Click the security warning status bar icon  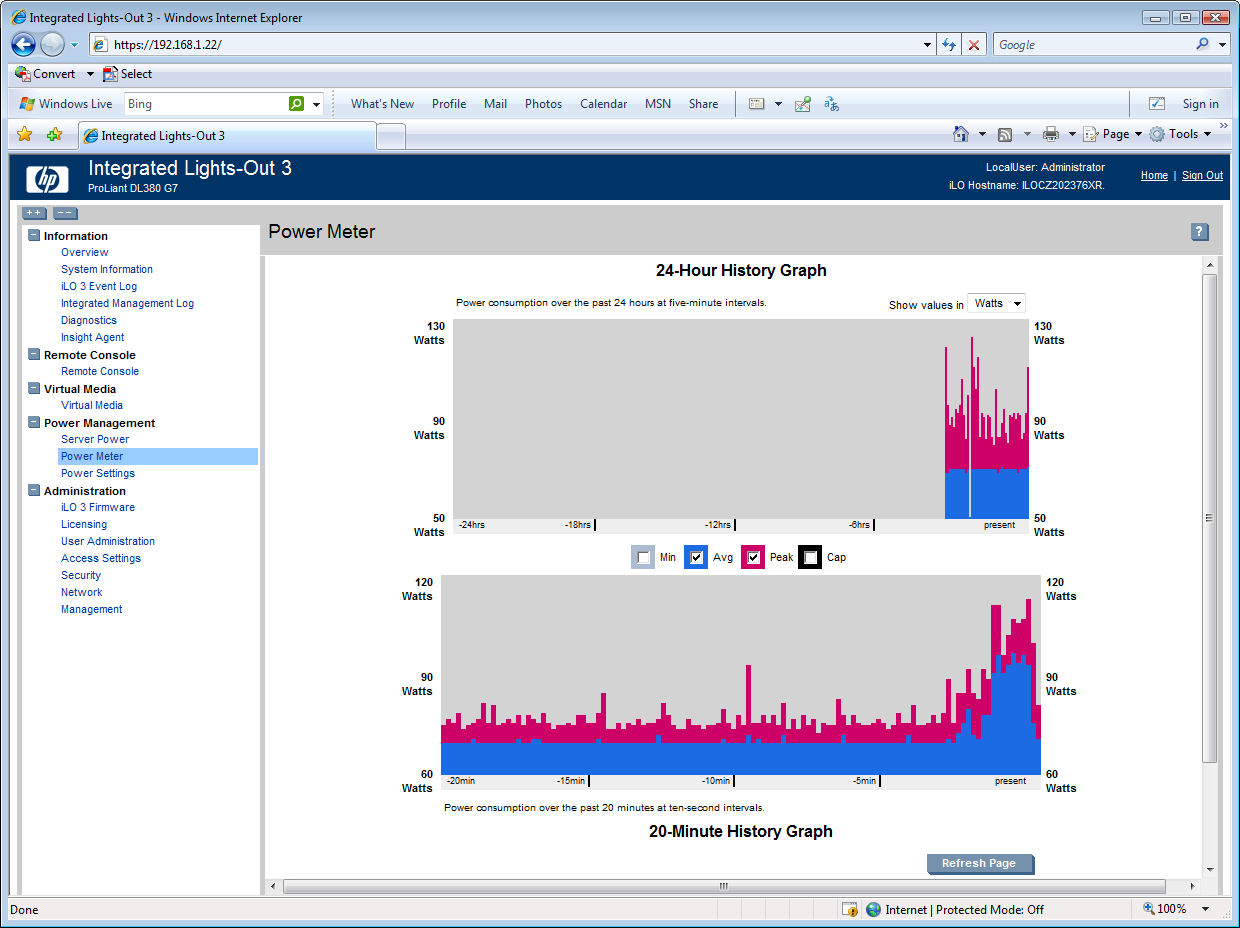point(849,909)
